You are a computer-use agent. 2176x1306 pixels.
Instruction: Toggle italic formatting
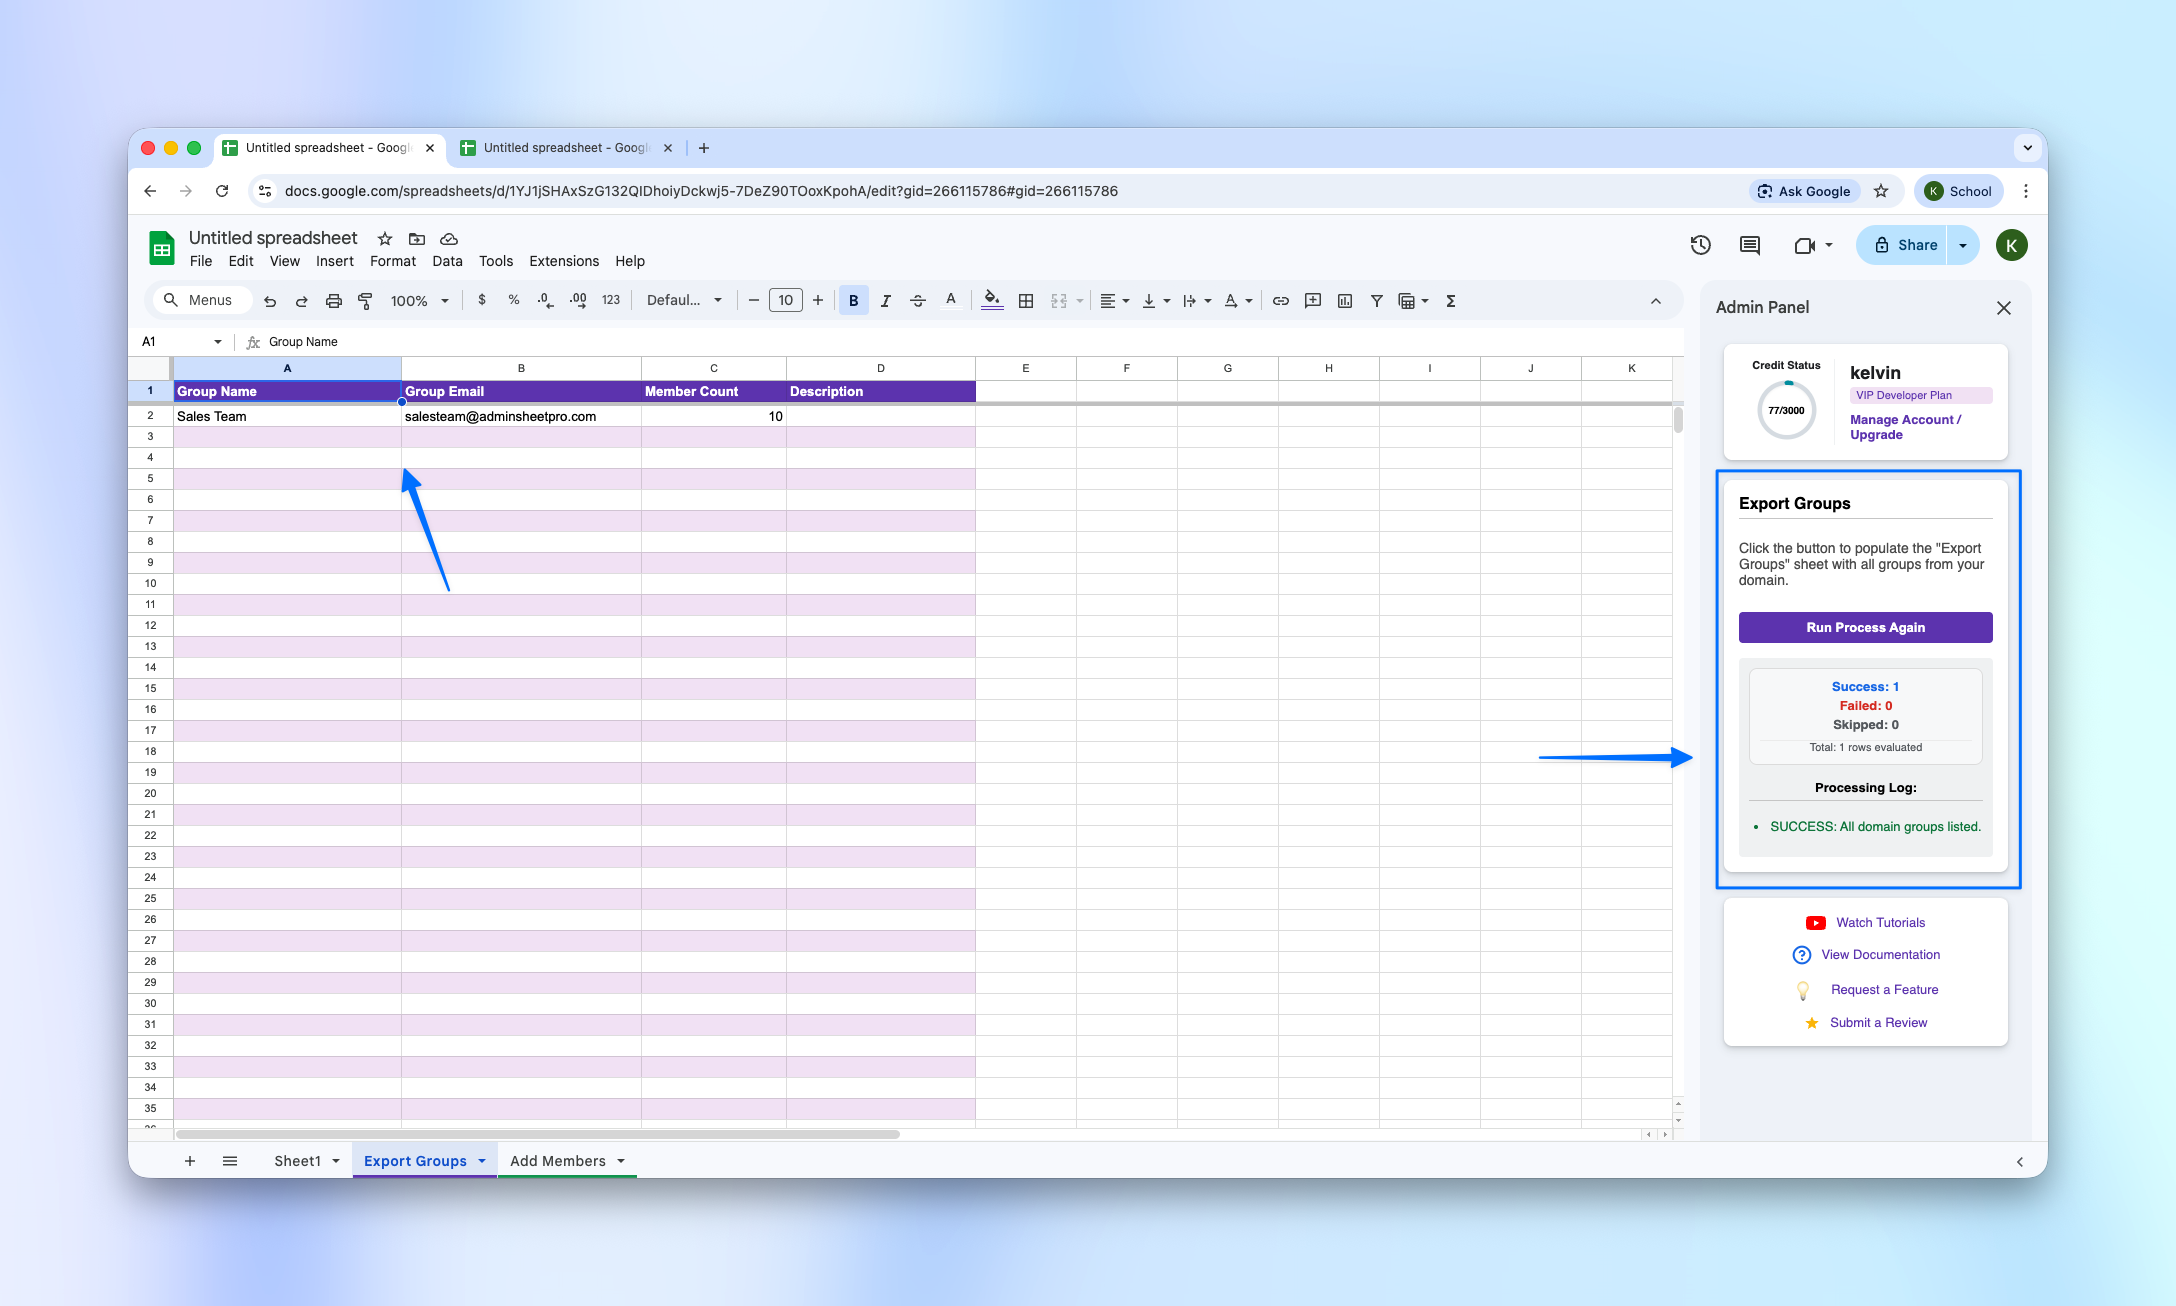885,301
